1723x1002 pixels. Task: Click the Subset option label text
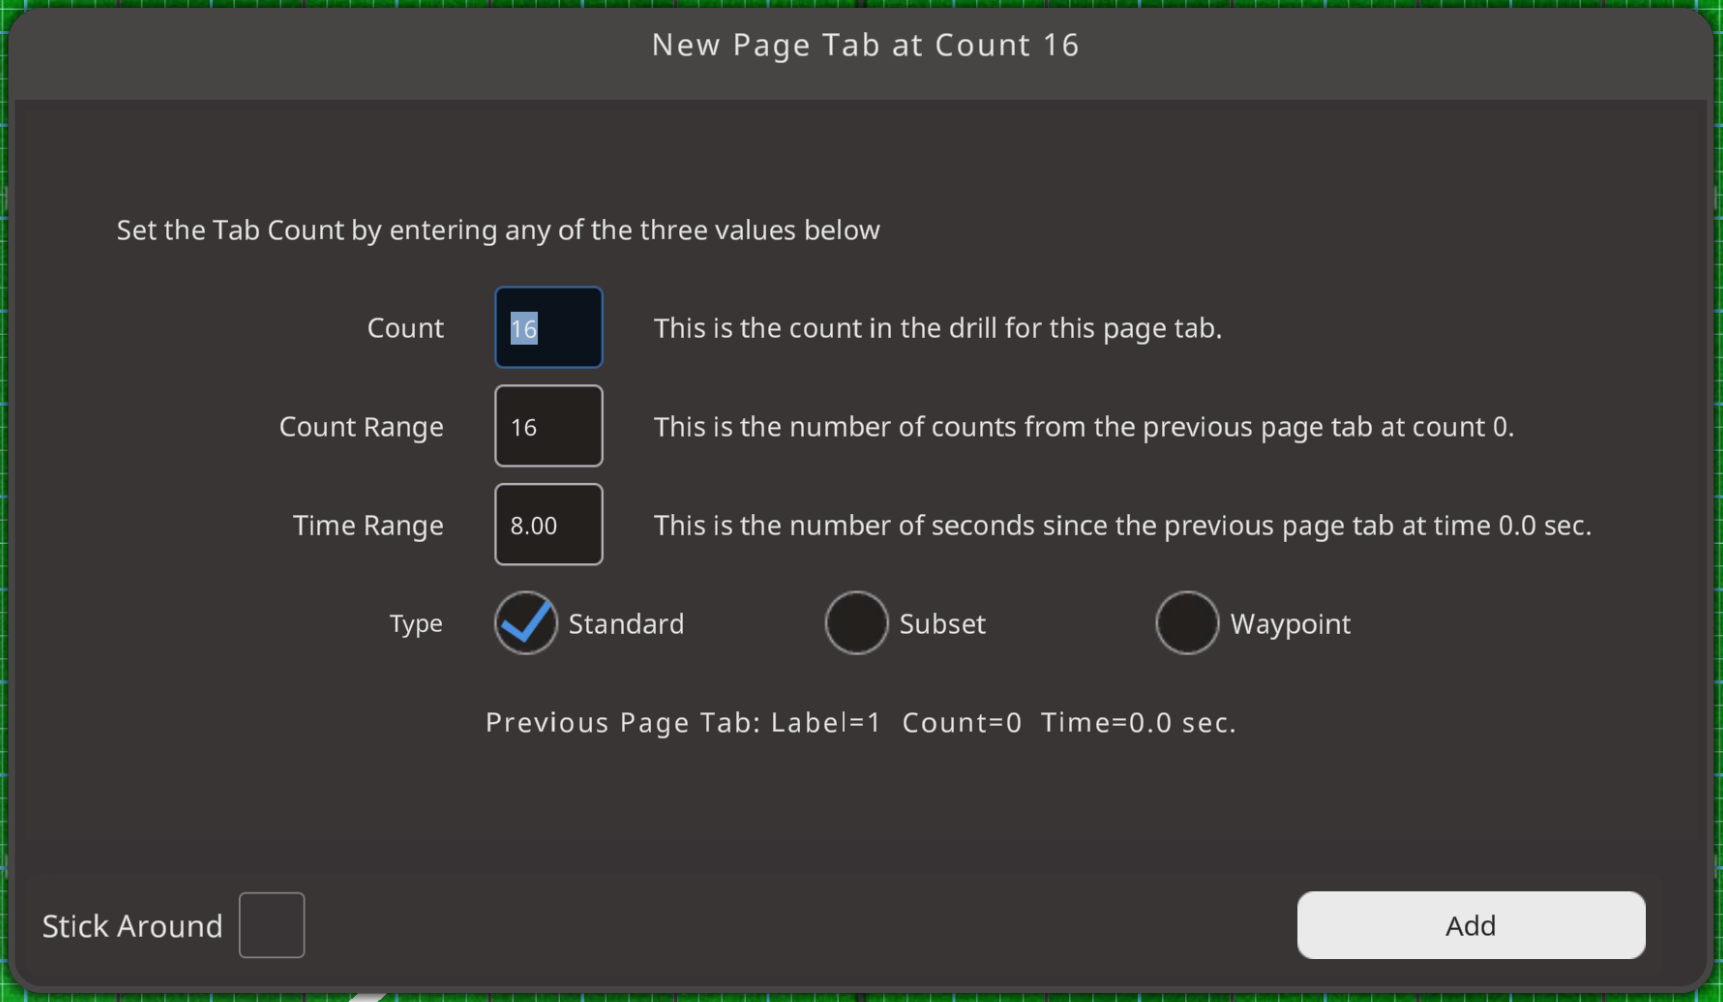[x=942, y=624]
